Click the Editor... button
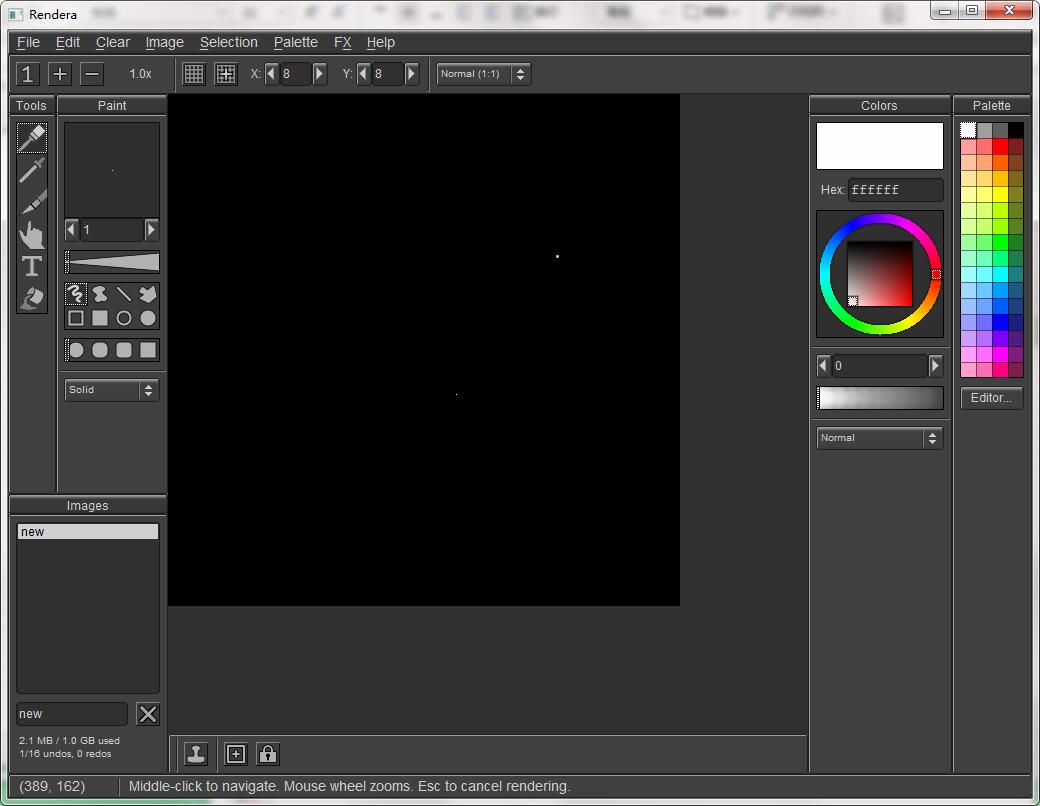Screen dimensions: 1040x806 991,398
